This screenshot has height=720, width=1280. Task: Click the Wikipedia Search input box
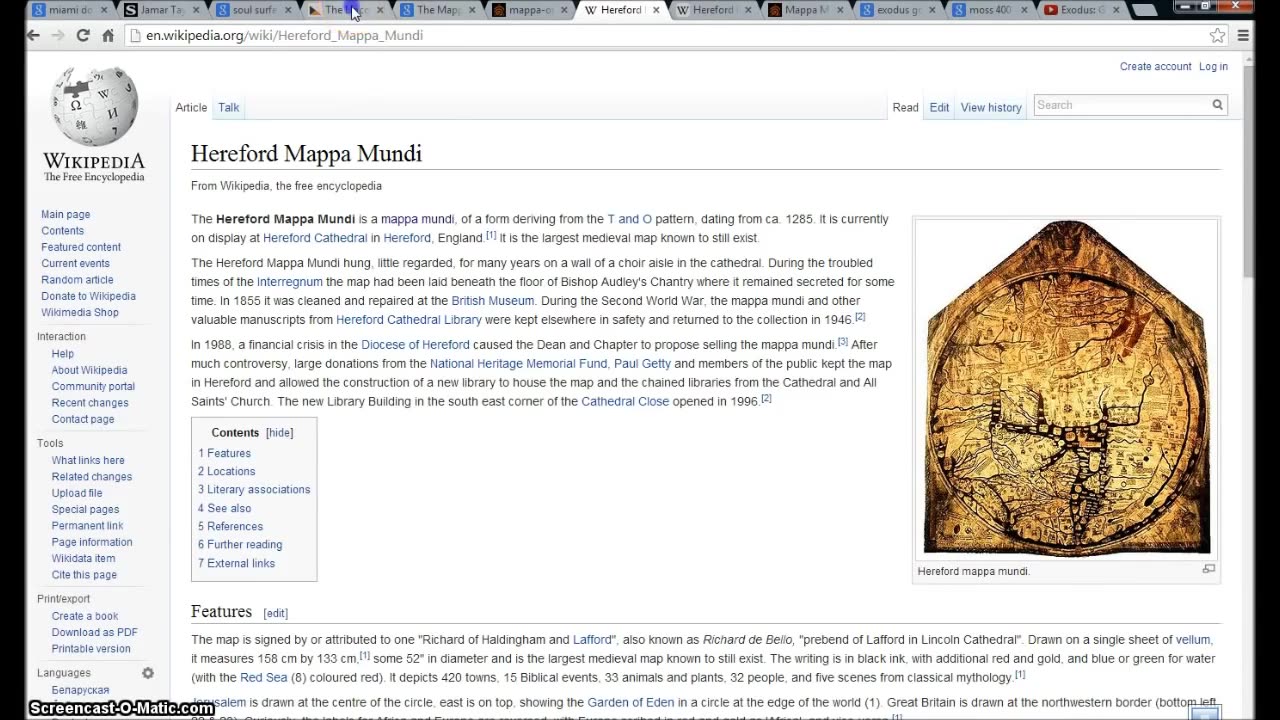(1121, 105)
